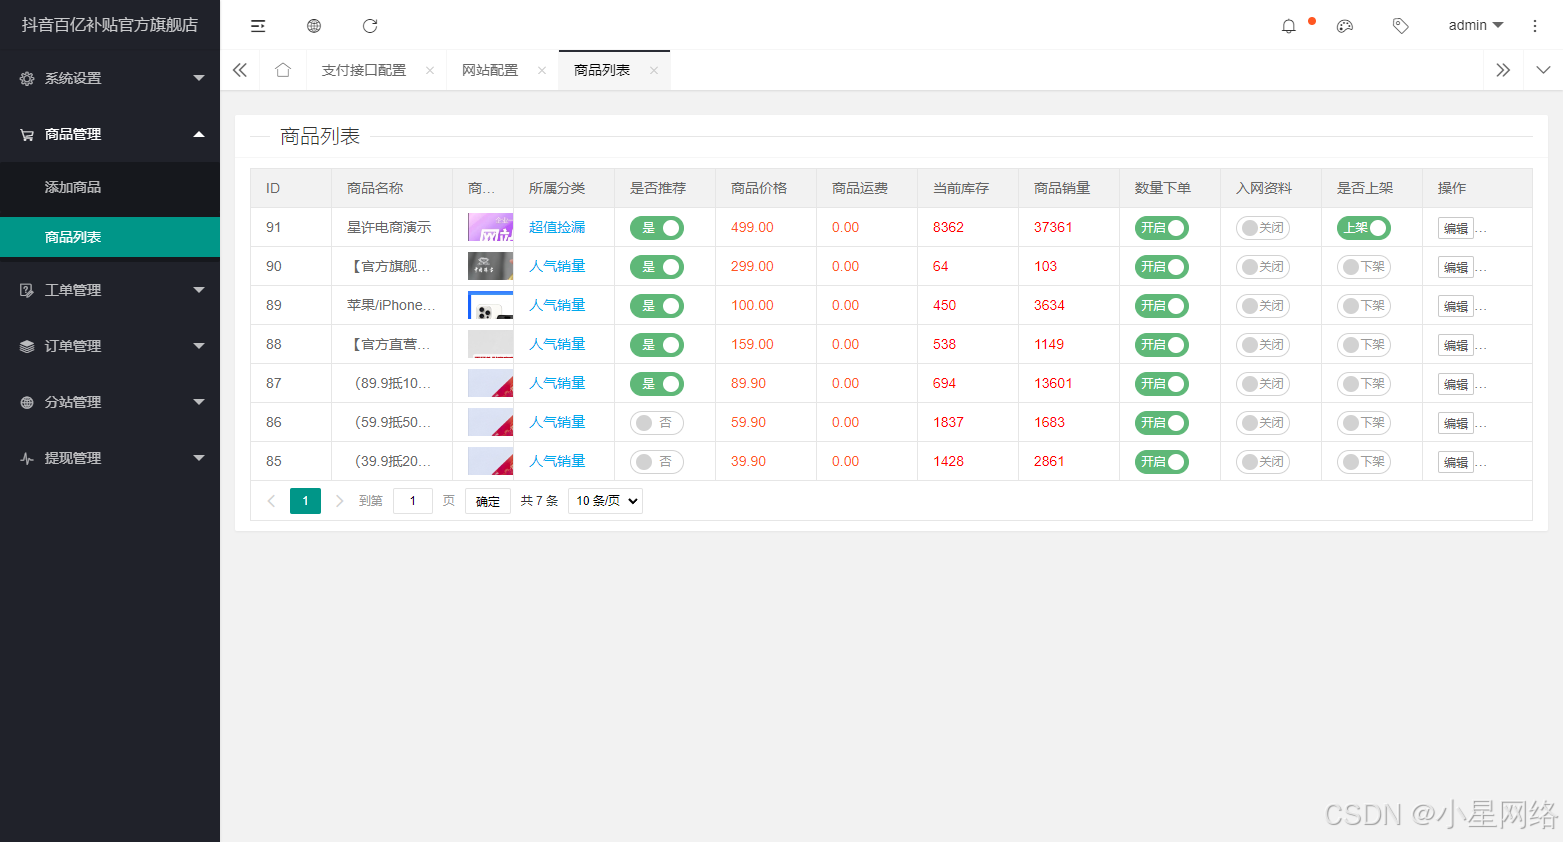The width and height of the screenshot is (1563, 842).
Task: Click stock value 8362
Action: pyautogui.click(x=948, y=227)
